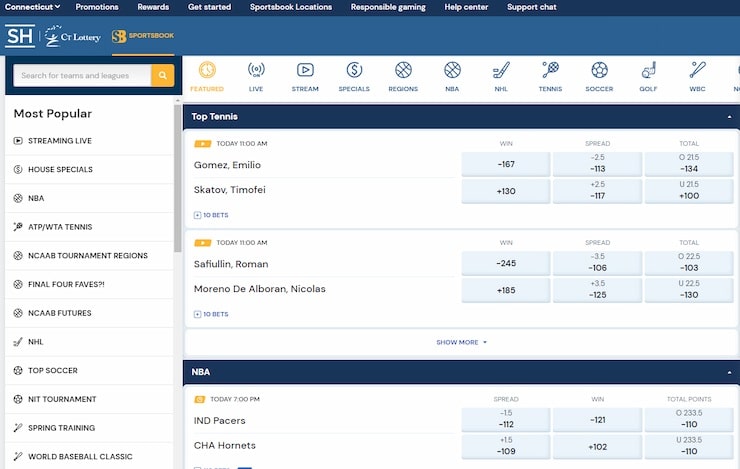Select over 21.5 at -134
This screenshot has width=740, height=469.
point(689,164)
